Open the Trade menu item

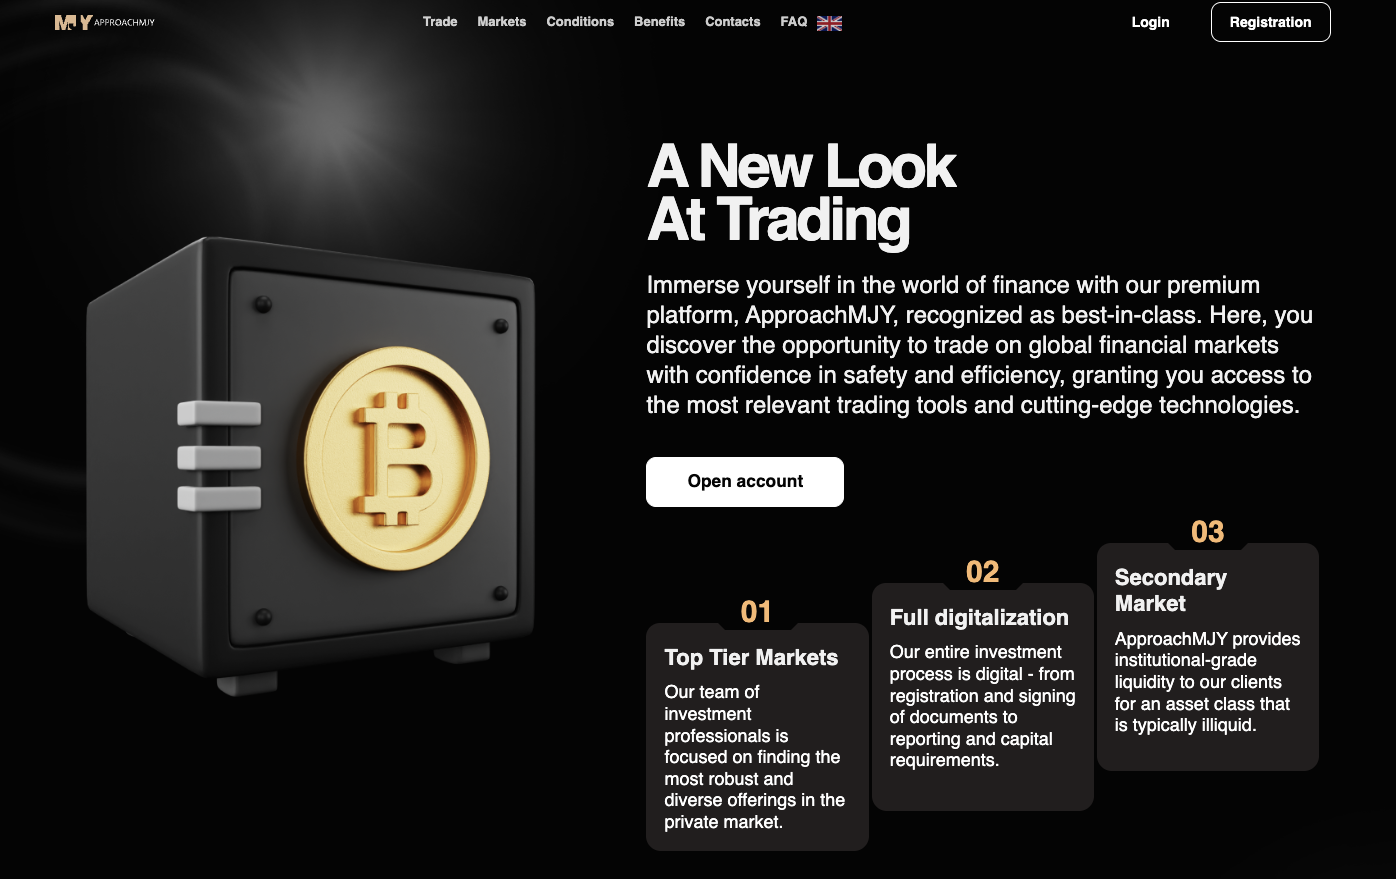point(440,22)
